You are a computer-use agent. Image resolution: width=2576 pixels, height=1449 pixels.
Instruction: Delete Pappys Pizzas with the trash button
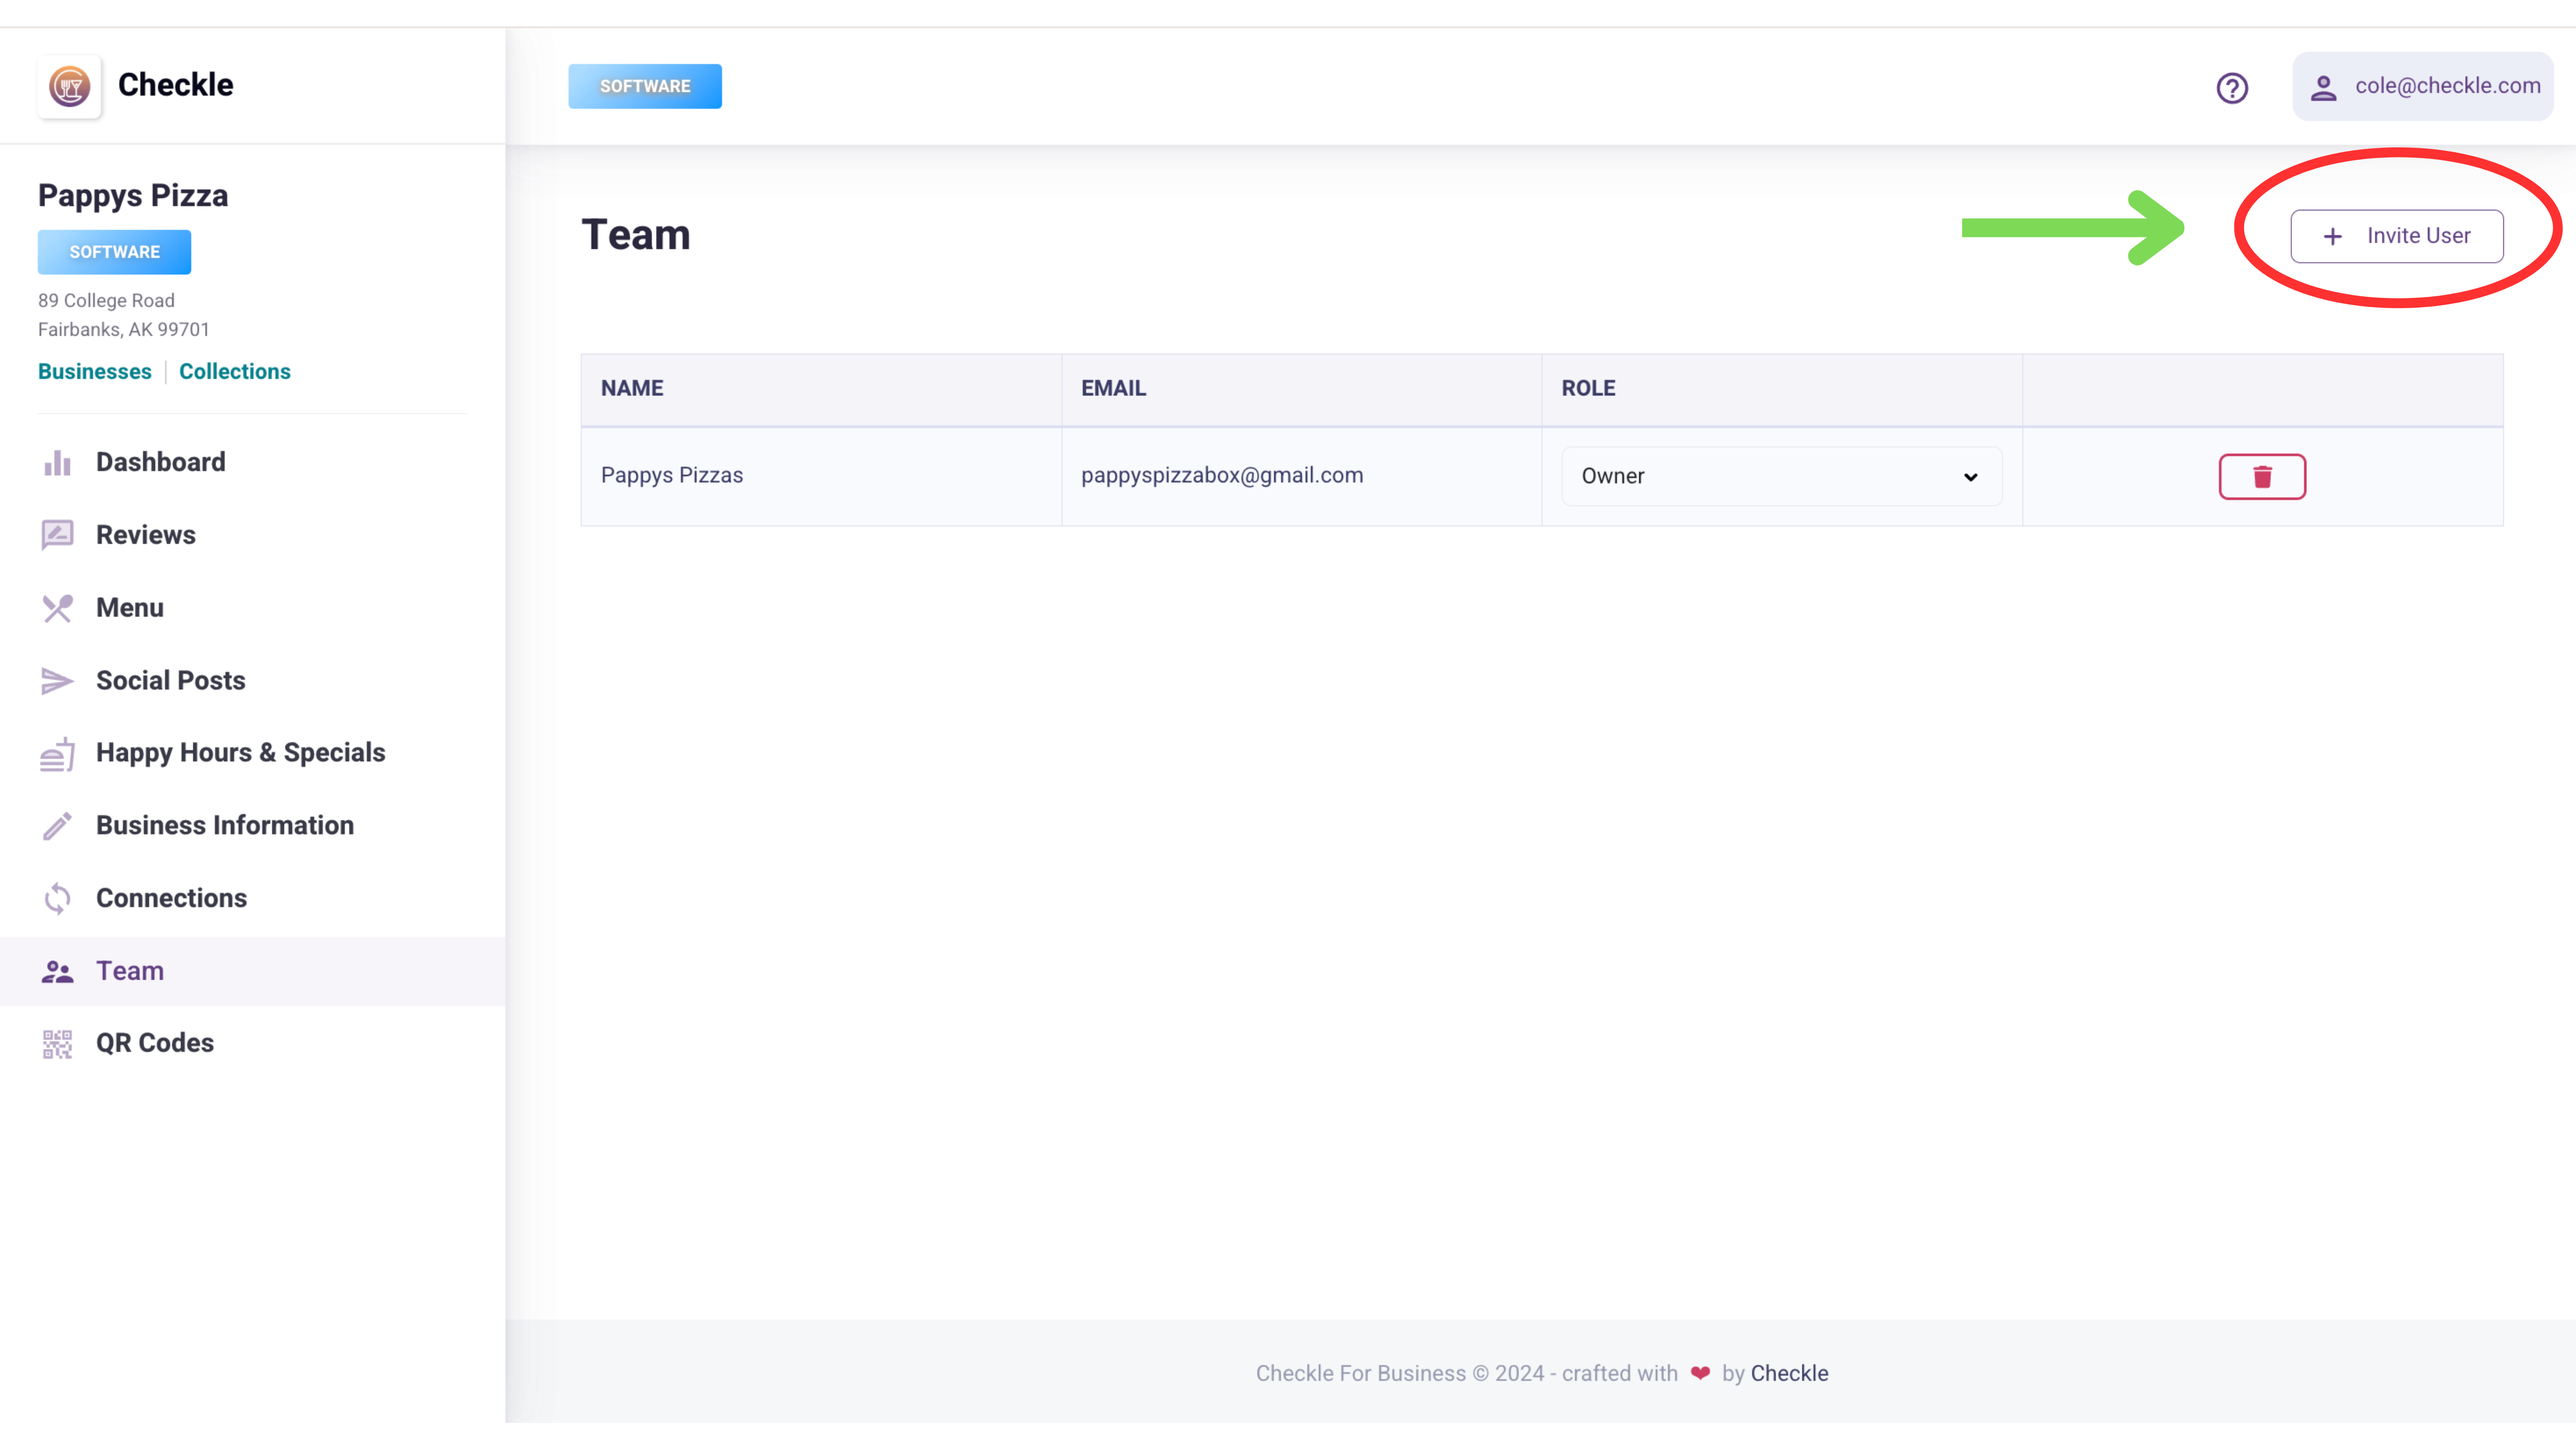point(2262,476)
